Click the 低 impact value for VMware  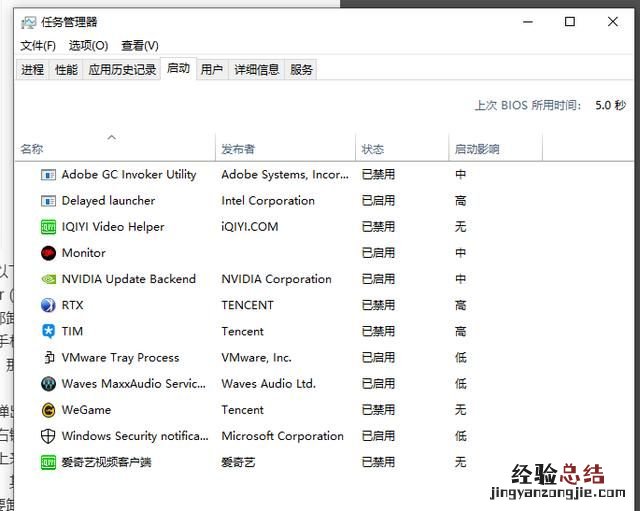[460, 358]
